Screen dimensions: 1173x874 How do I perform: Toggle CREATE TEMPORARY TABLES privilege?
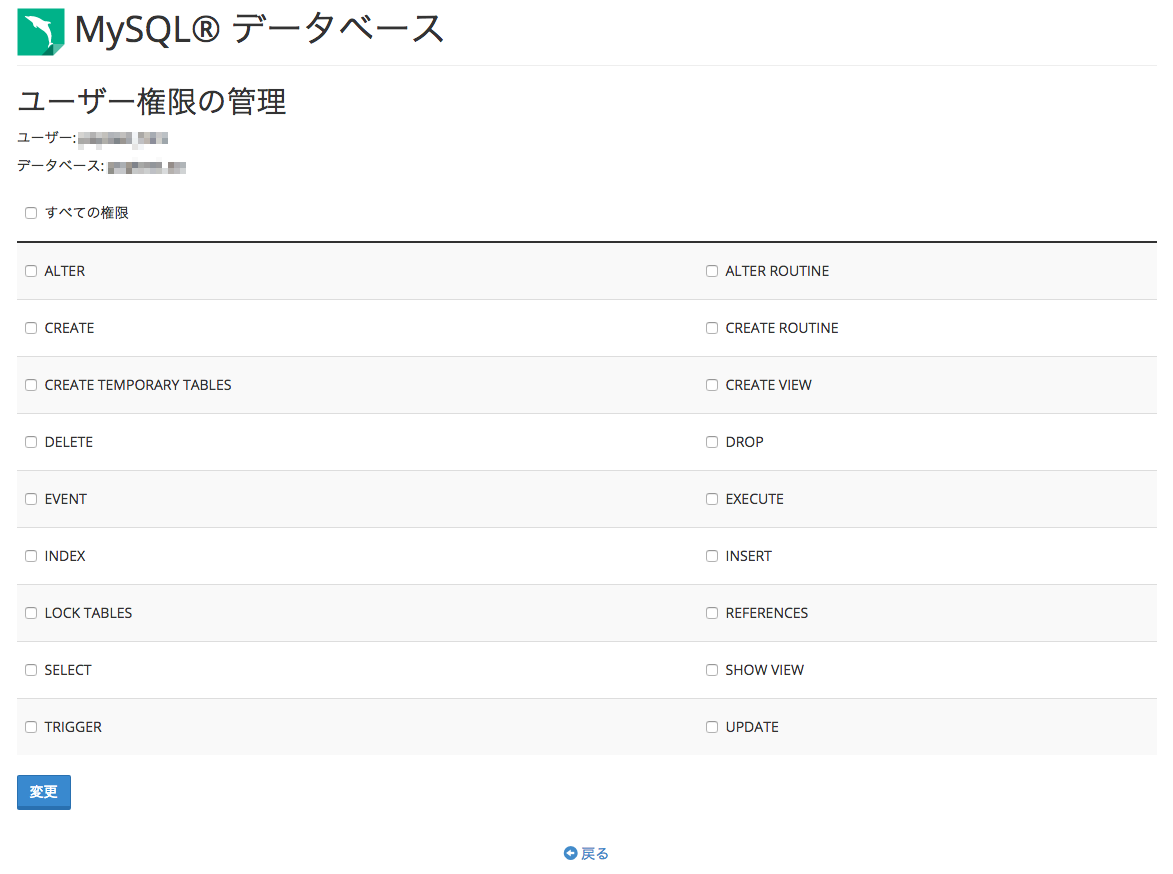(x=31, y=385)
